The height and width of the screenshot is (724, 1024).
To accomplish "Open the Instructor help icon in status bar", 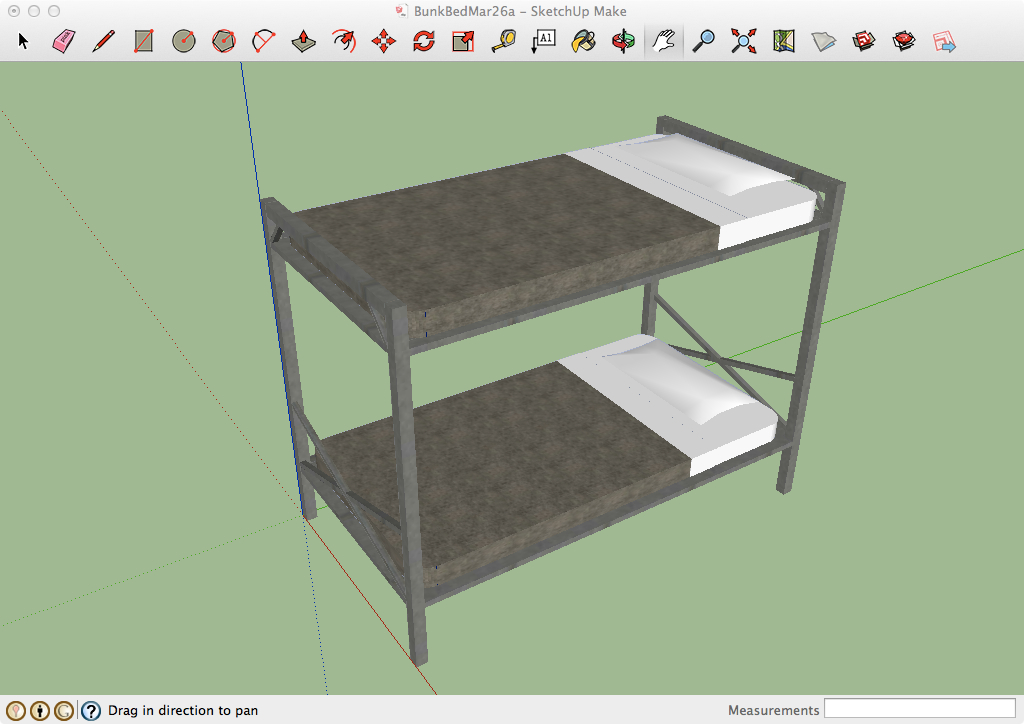I will pyautogui.click(x=91, y=711).
